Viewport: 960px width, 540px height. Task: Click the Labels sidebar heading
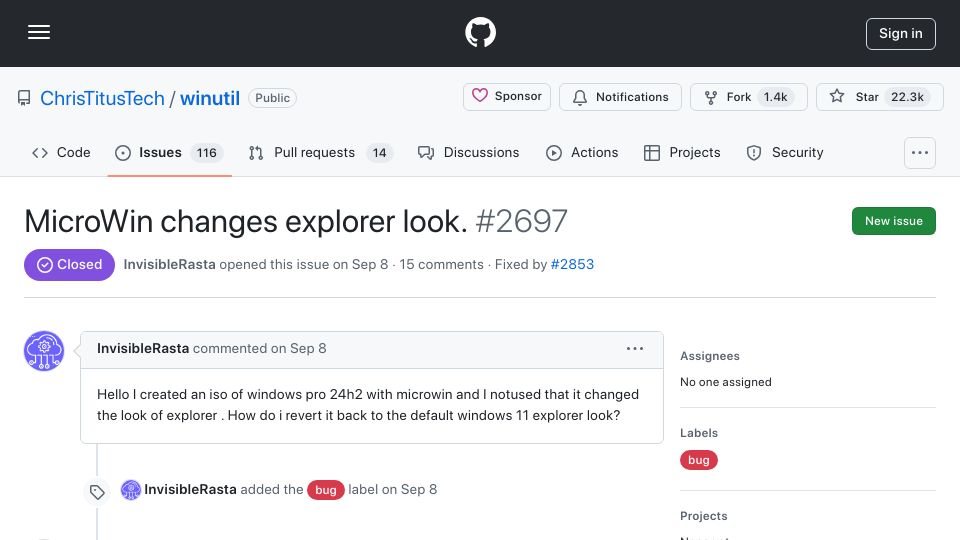click(x=699, y=433)
